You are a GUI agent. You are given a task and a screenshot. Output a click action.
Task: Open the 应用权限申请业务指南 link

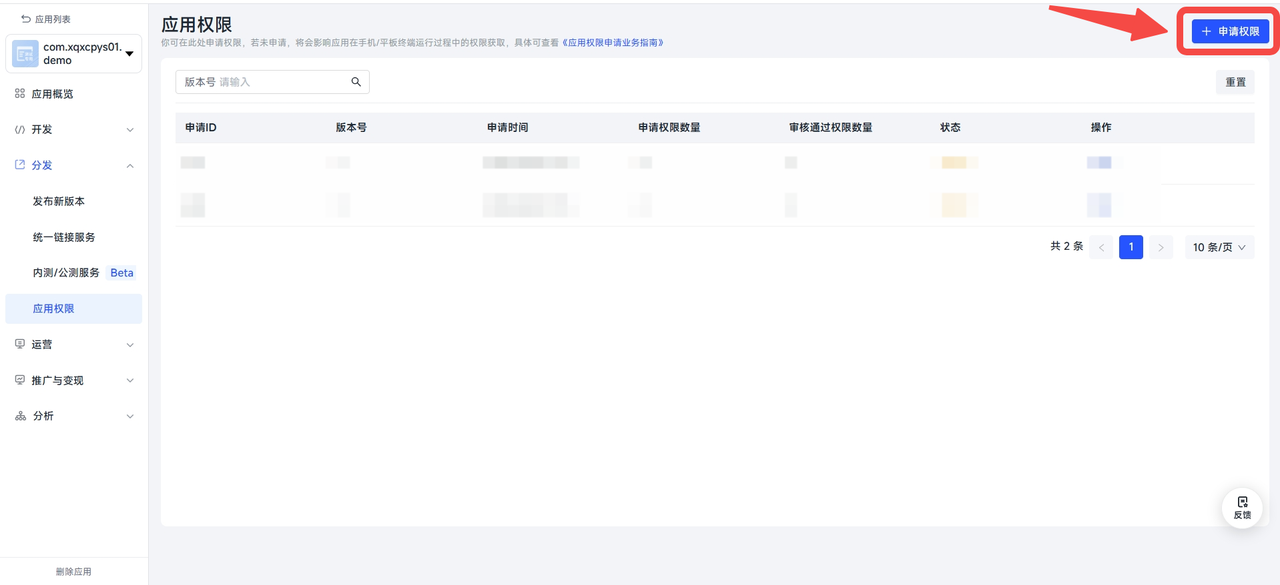(x=612, y=43)
